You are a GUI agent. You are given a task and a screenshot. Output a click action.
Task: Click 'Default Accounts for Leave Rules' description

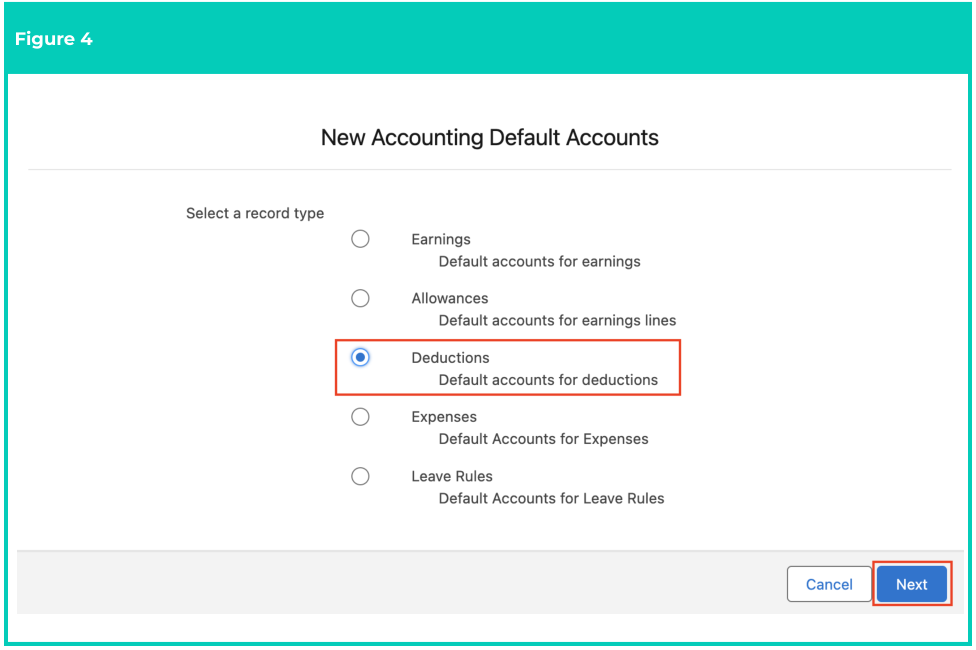pos(551,499)
